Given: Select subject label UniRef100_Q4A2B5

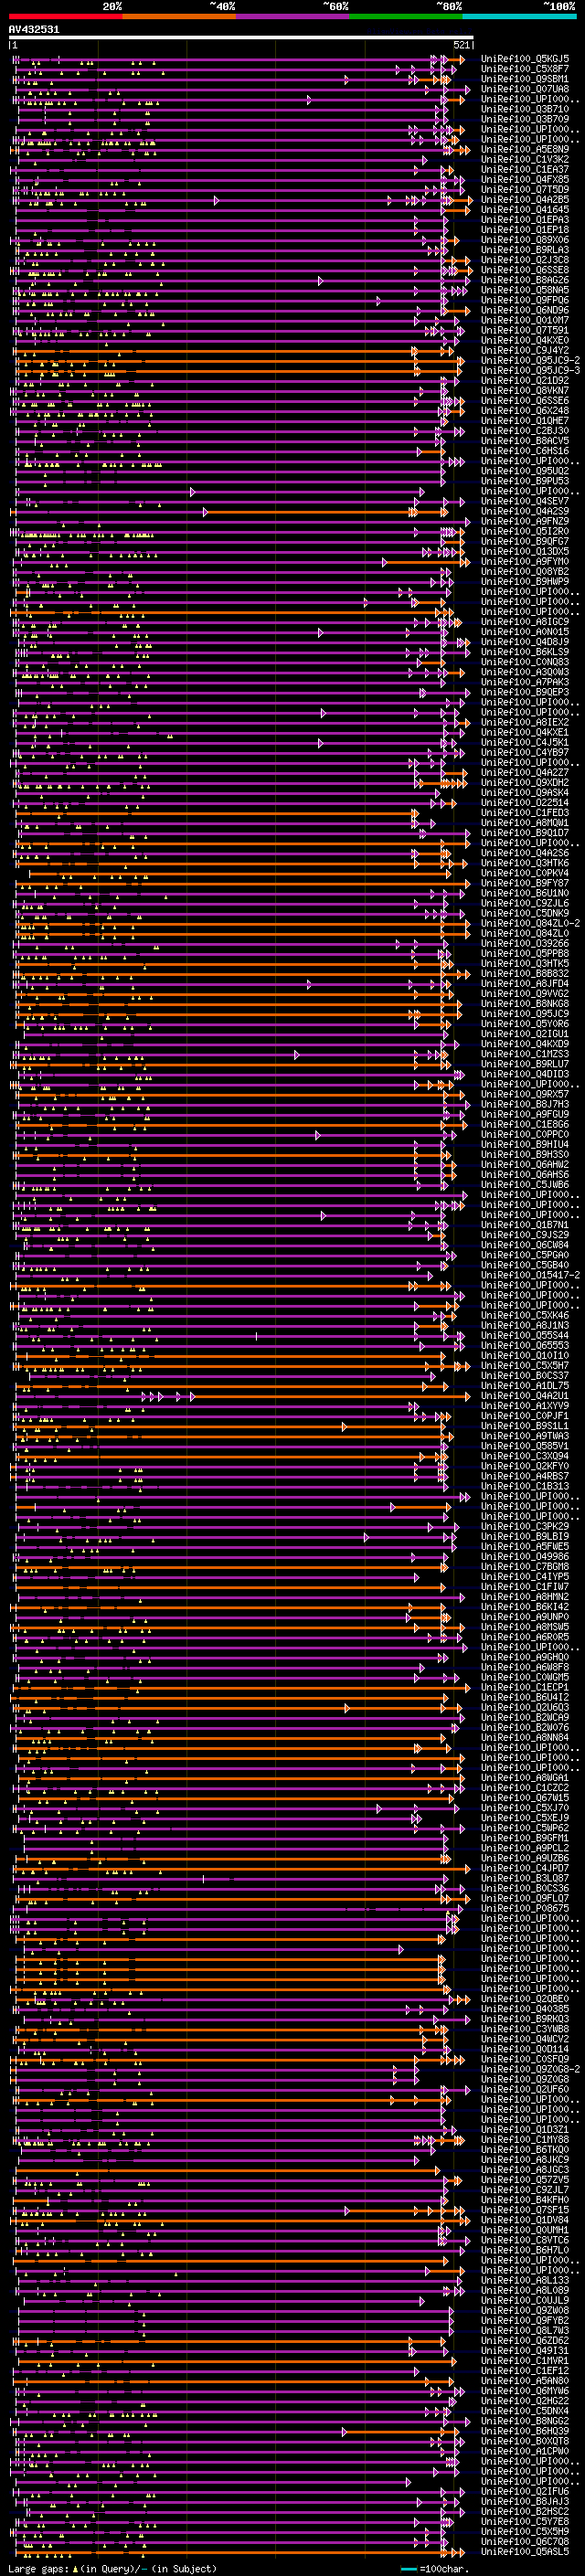Looking at the screenshot, I should coord(525,200).
